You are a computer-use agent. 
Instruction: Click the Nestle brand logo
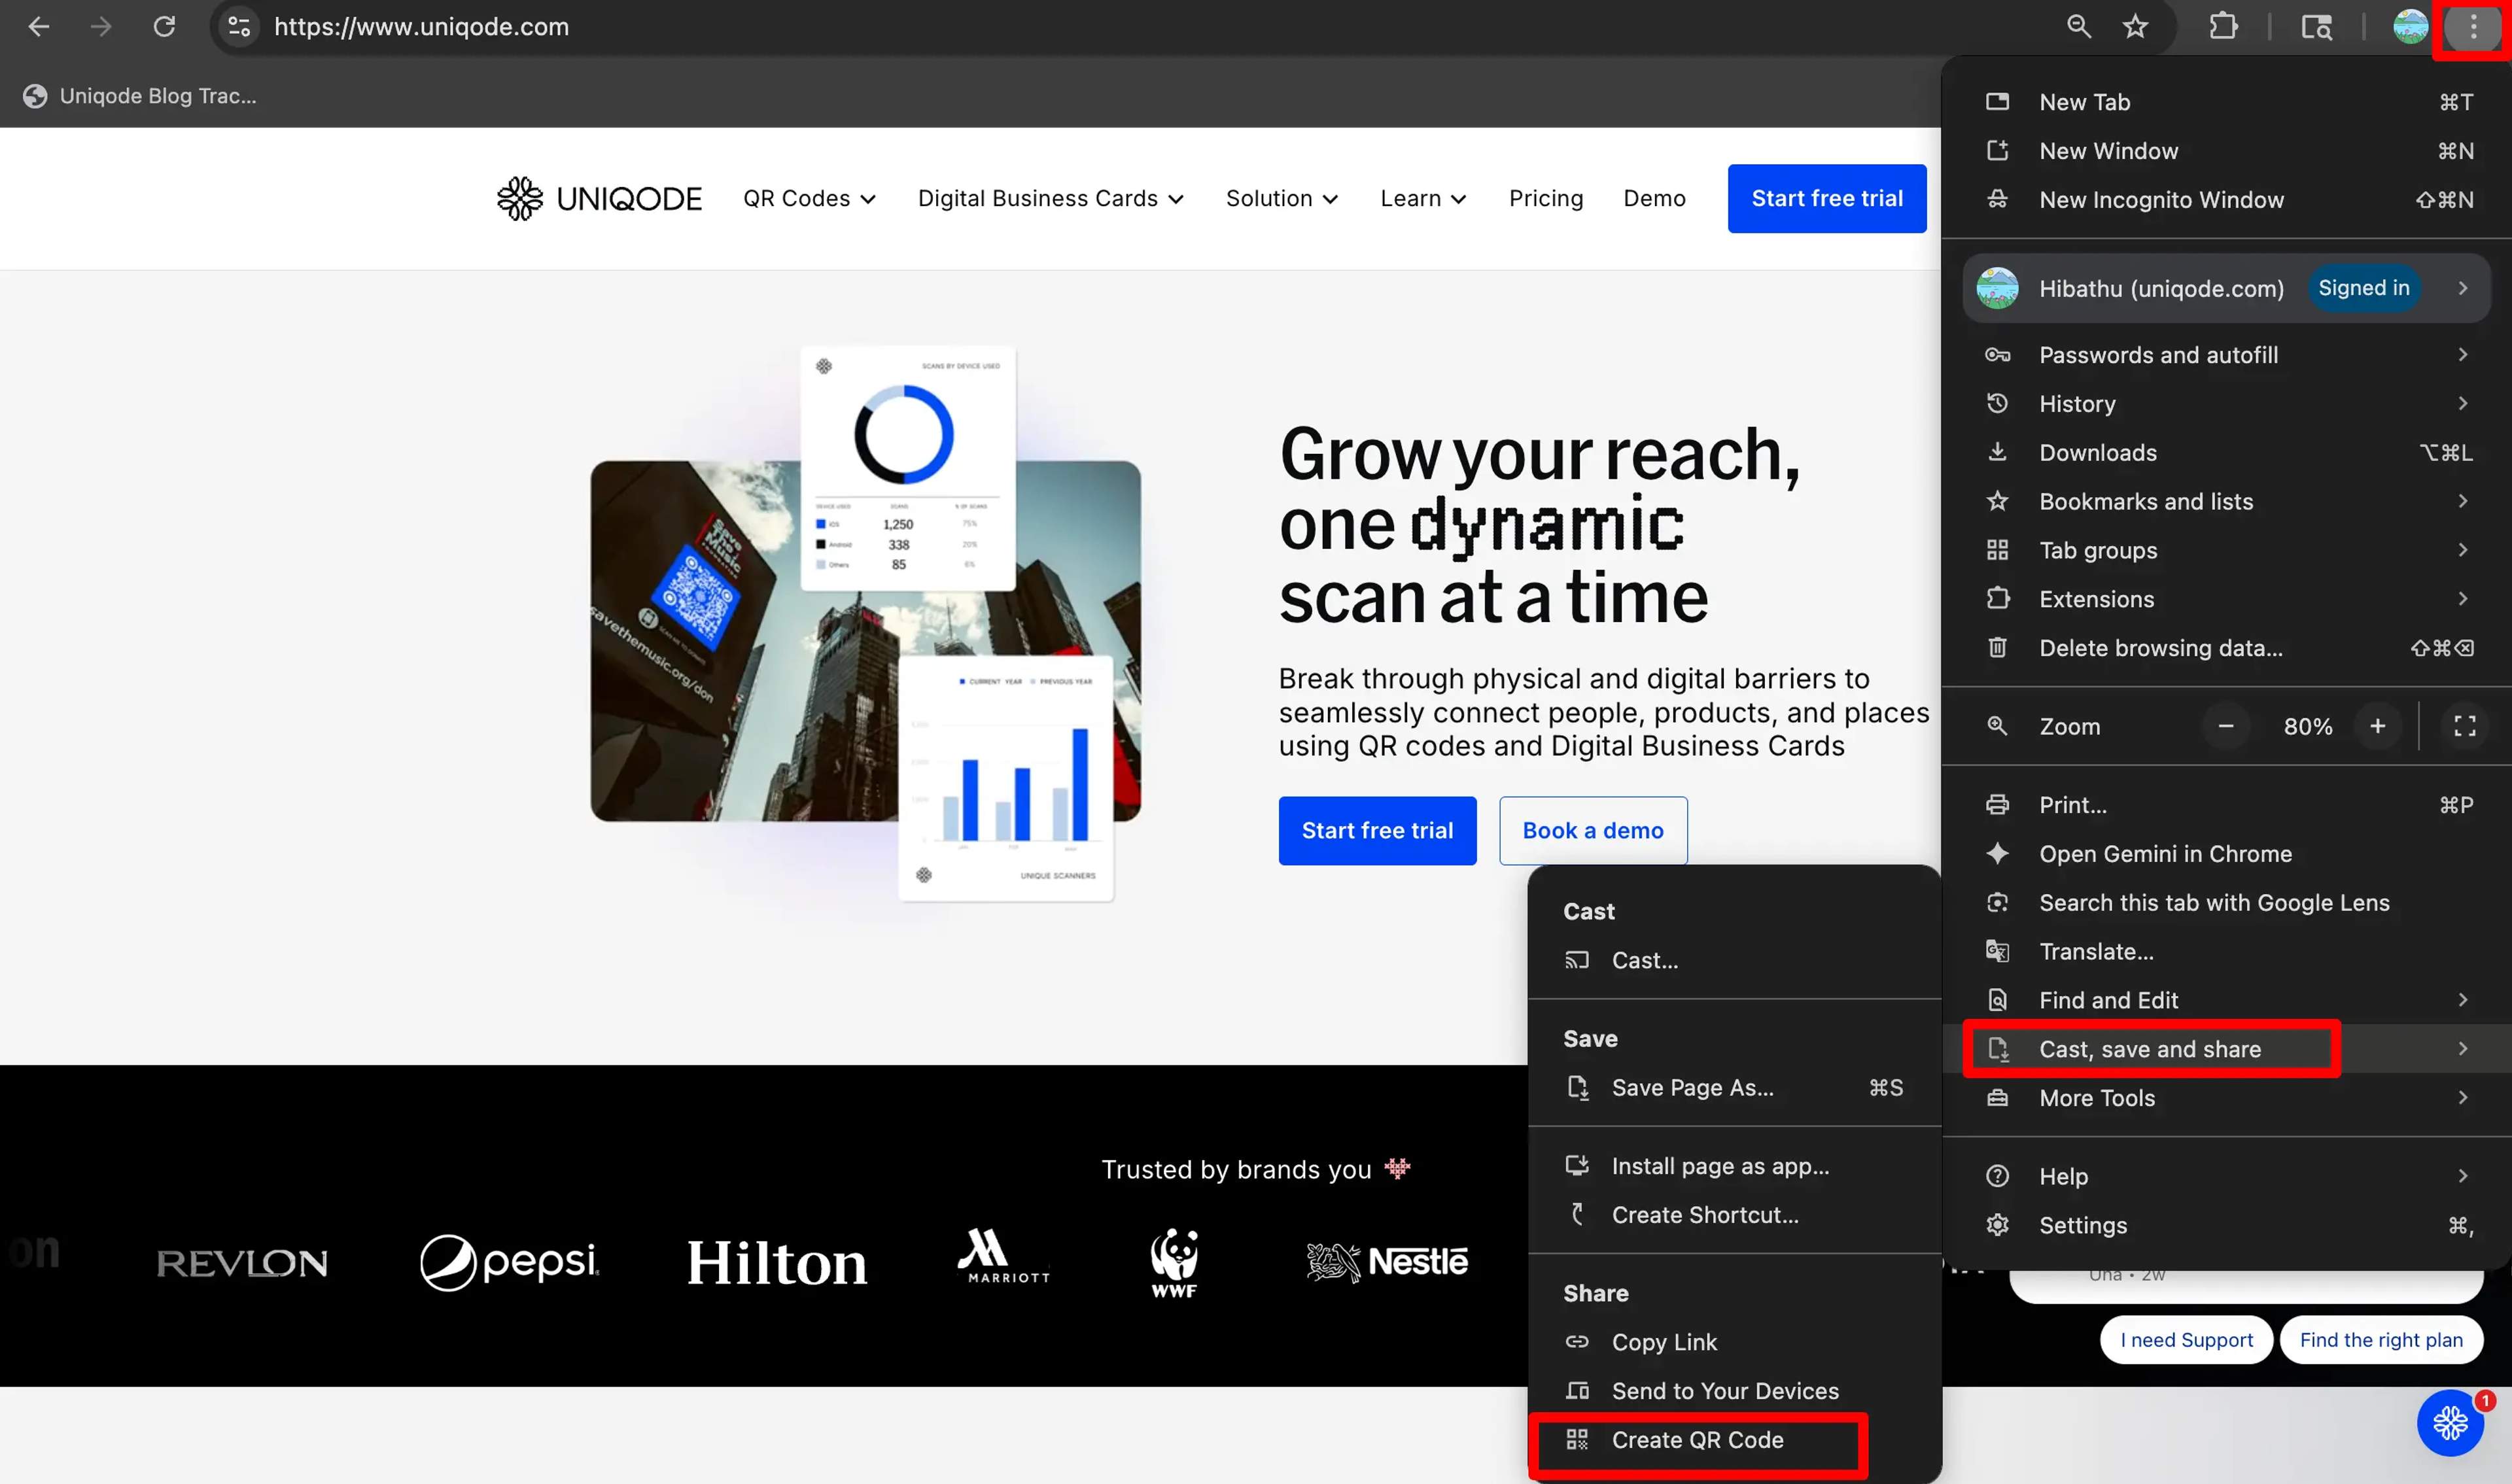[x=1387, y=1262]
